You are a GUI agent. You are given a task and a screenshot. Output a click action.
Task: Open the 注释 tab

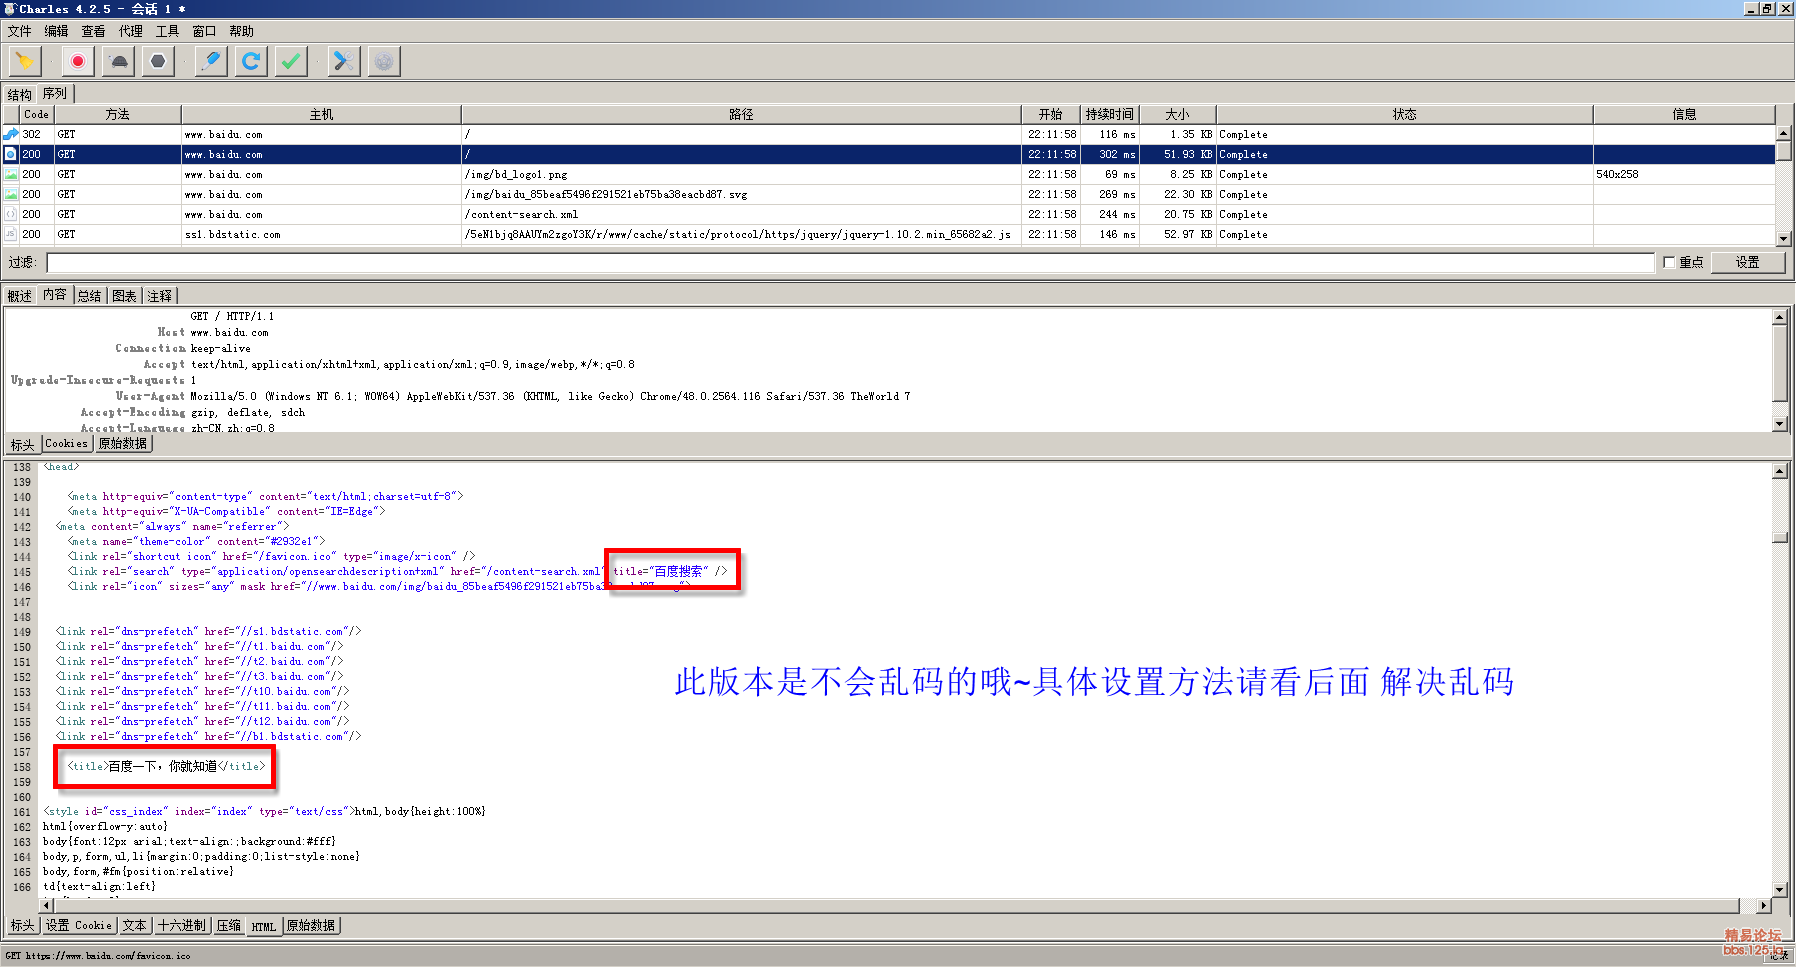(159, 296)
